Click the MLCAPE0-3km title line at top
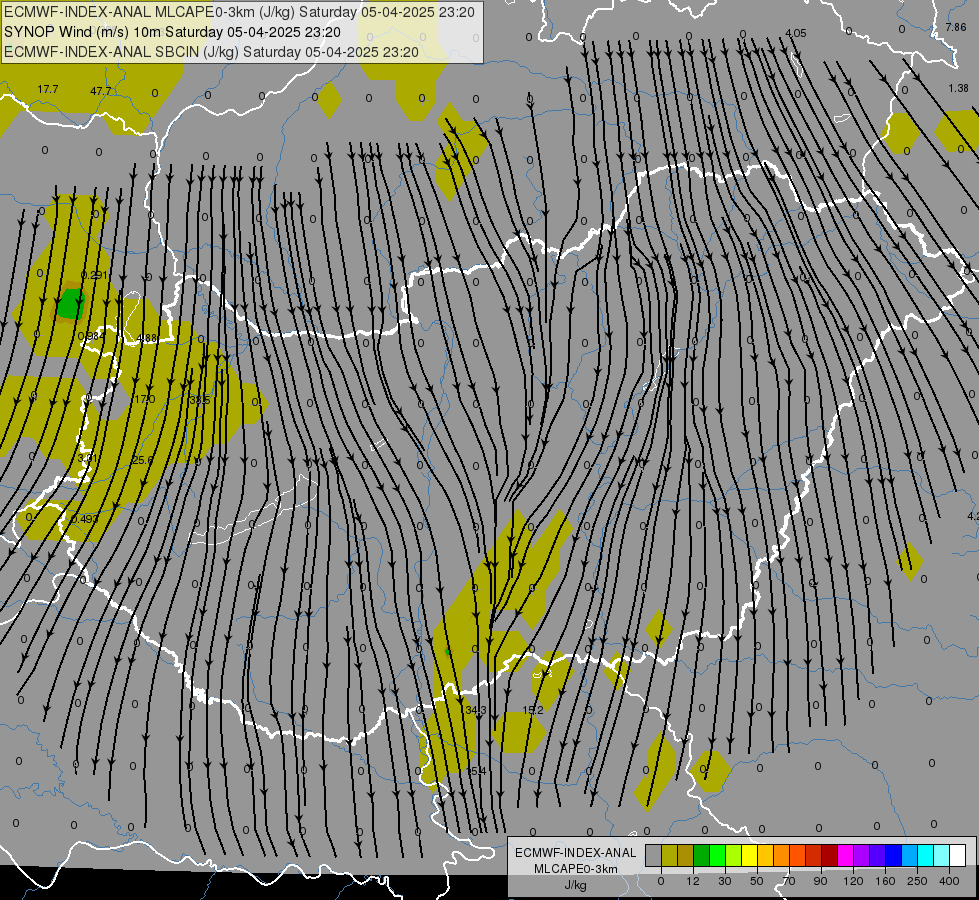The image size is (979, 900). point(239,12)
